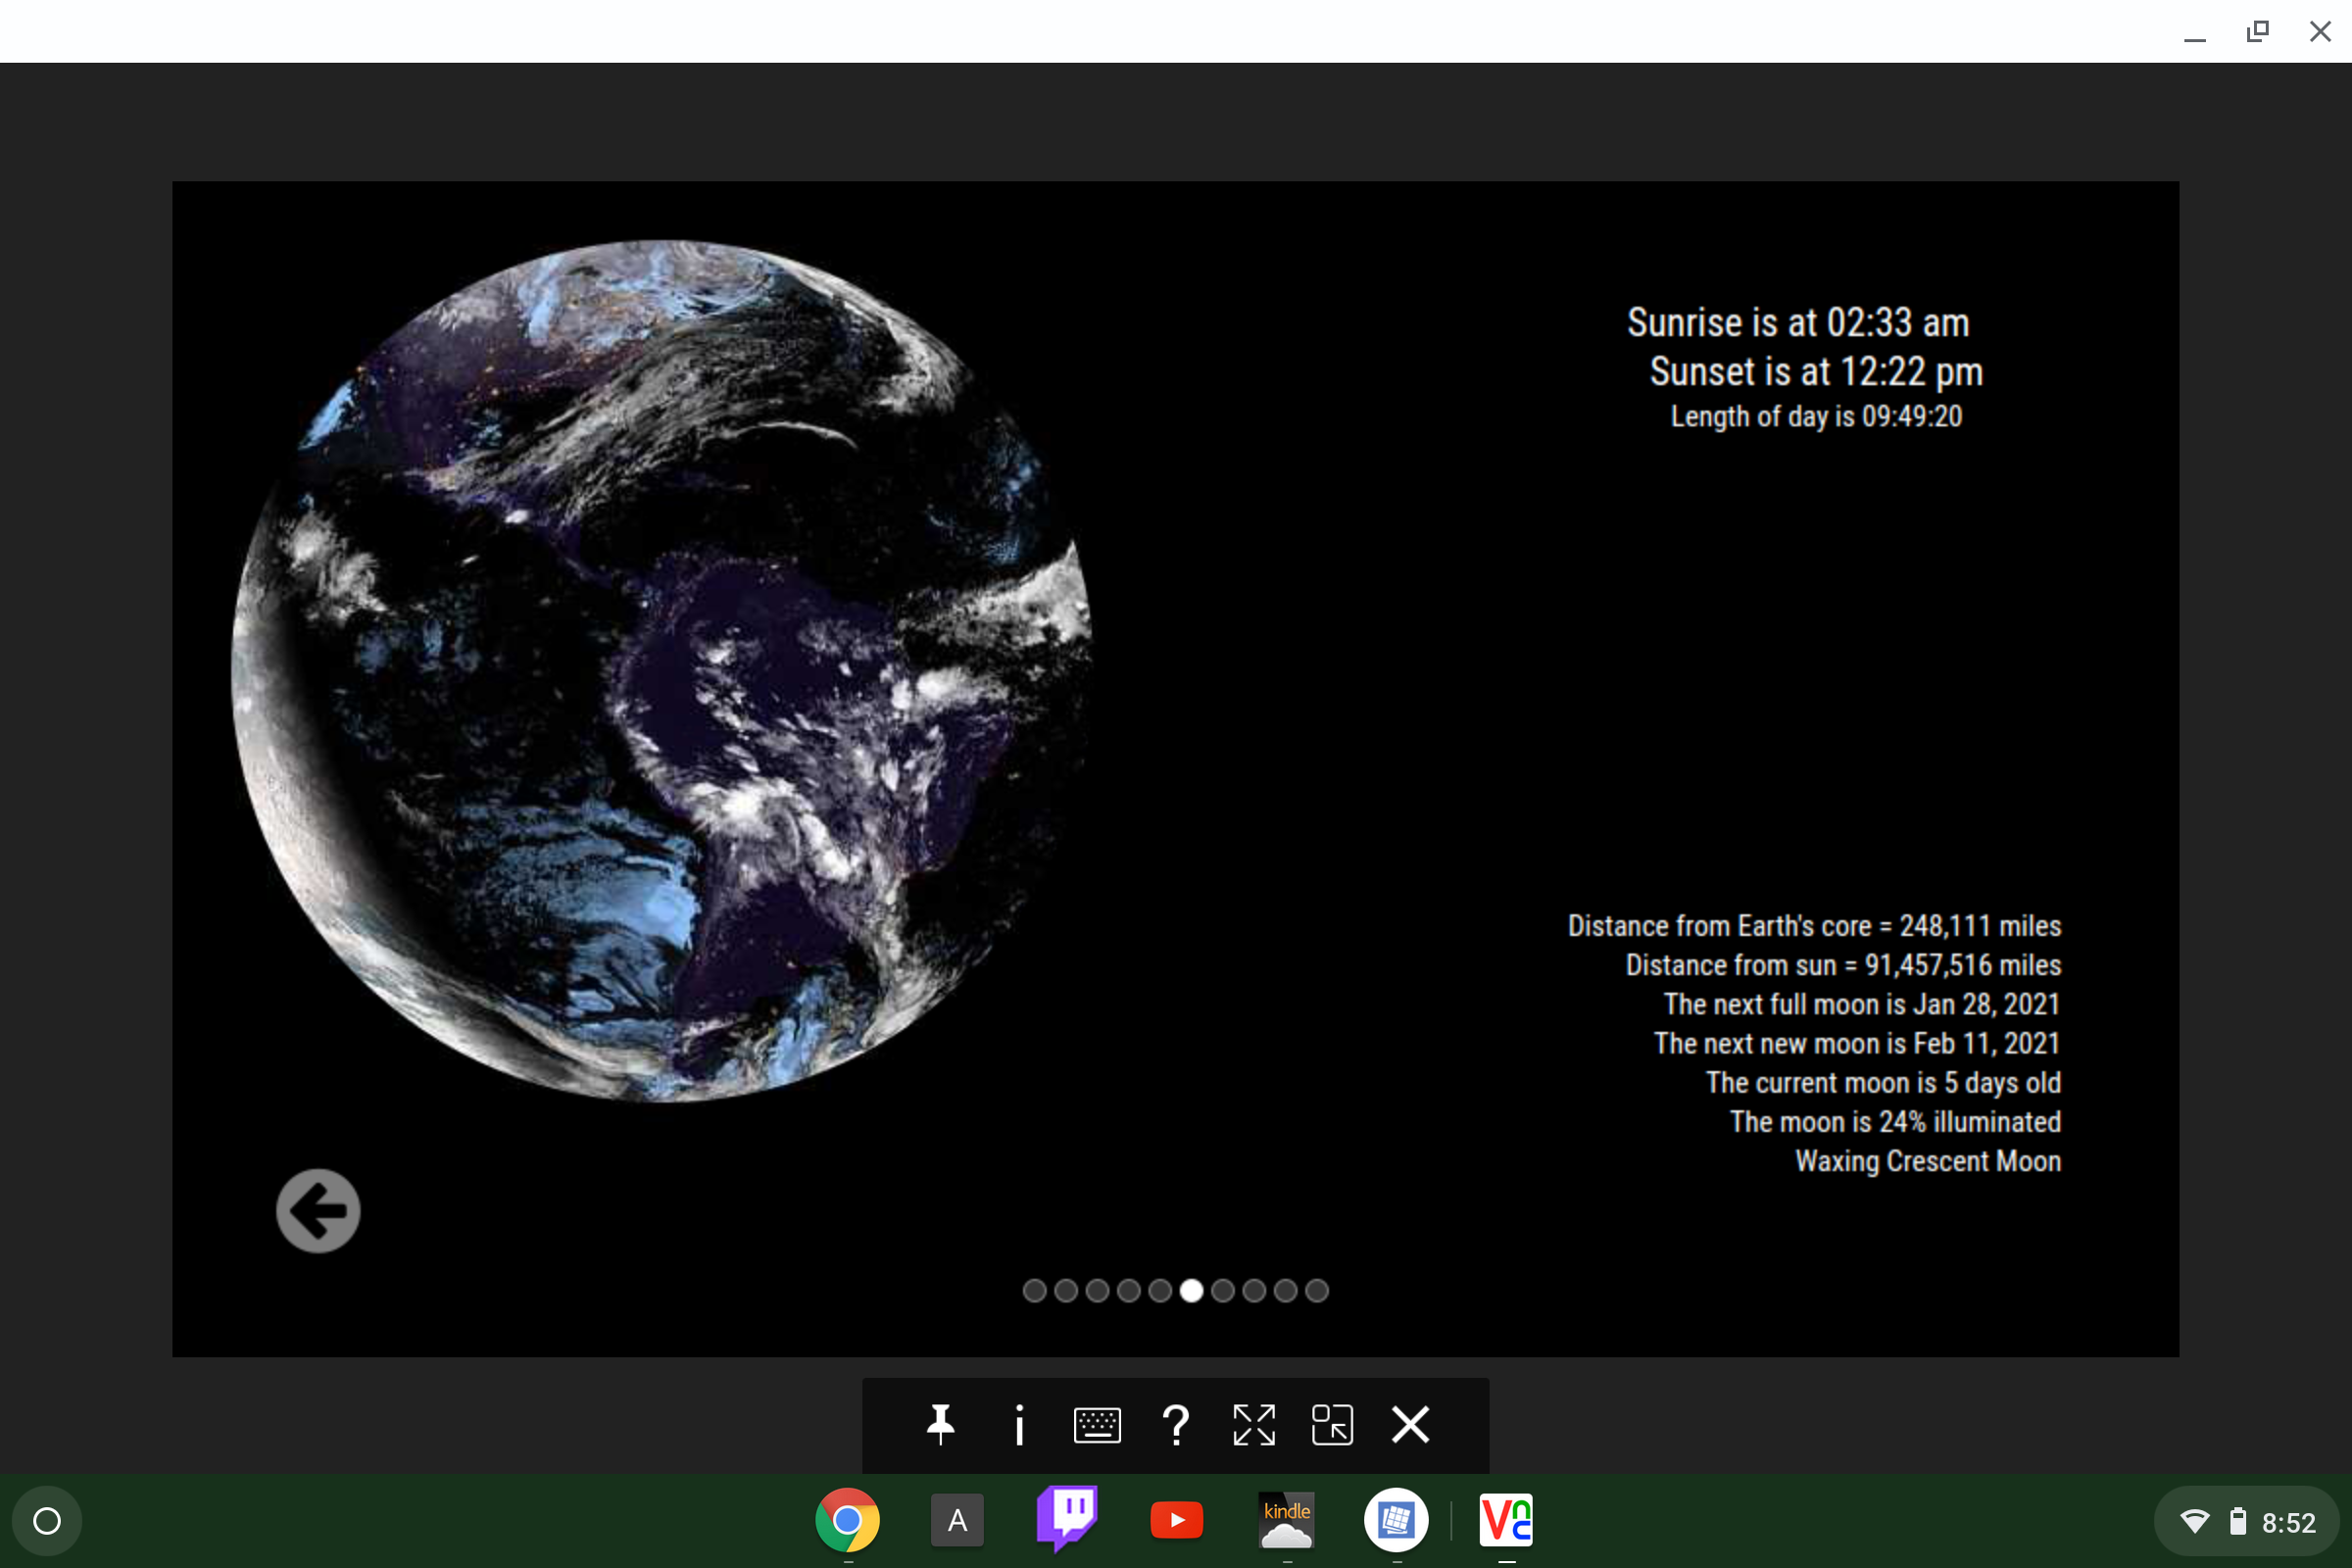Click the pin icon in bottom toolbar

pyautogui.click(x=940, y=1424)
